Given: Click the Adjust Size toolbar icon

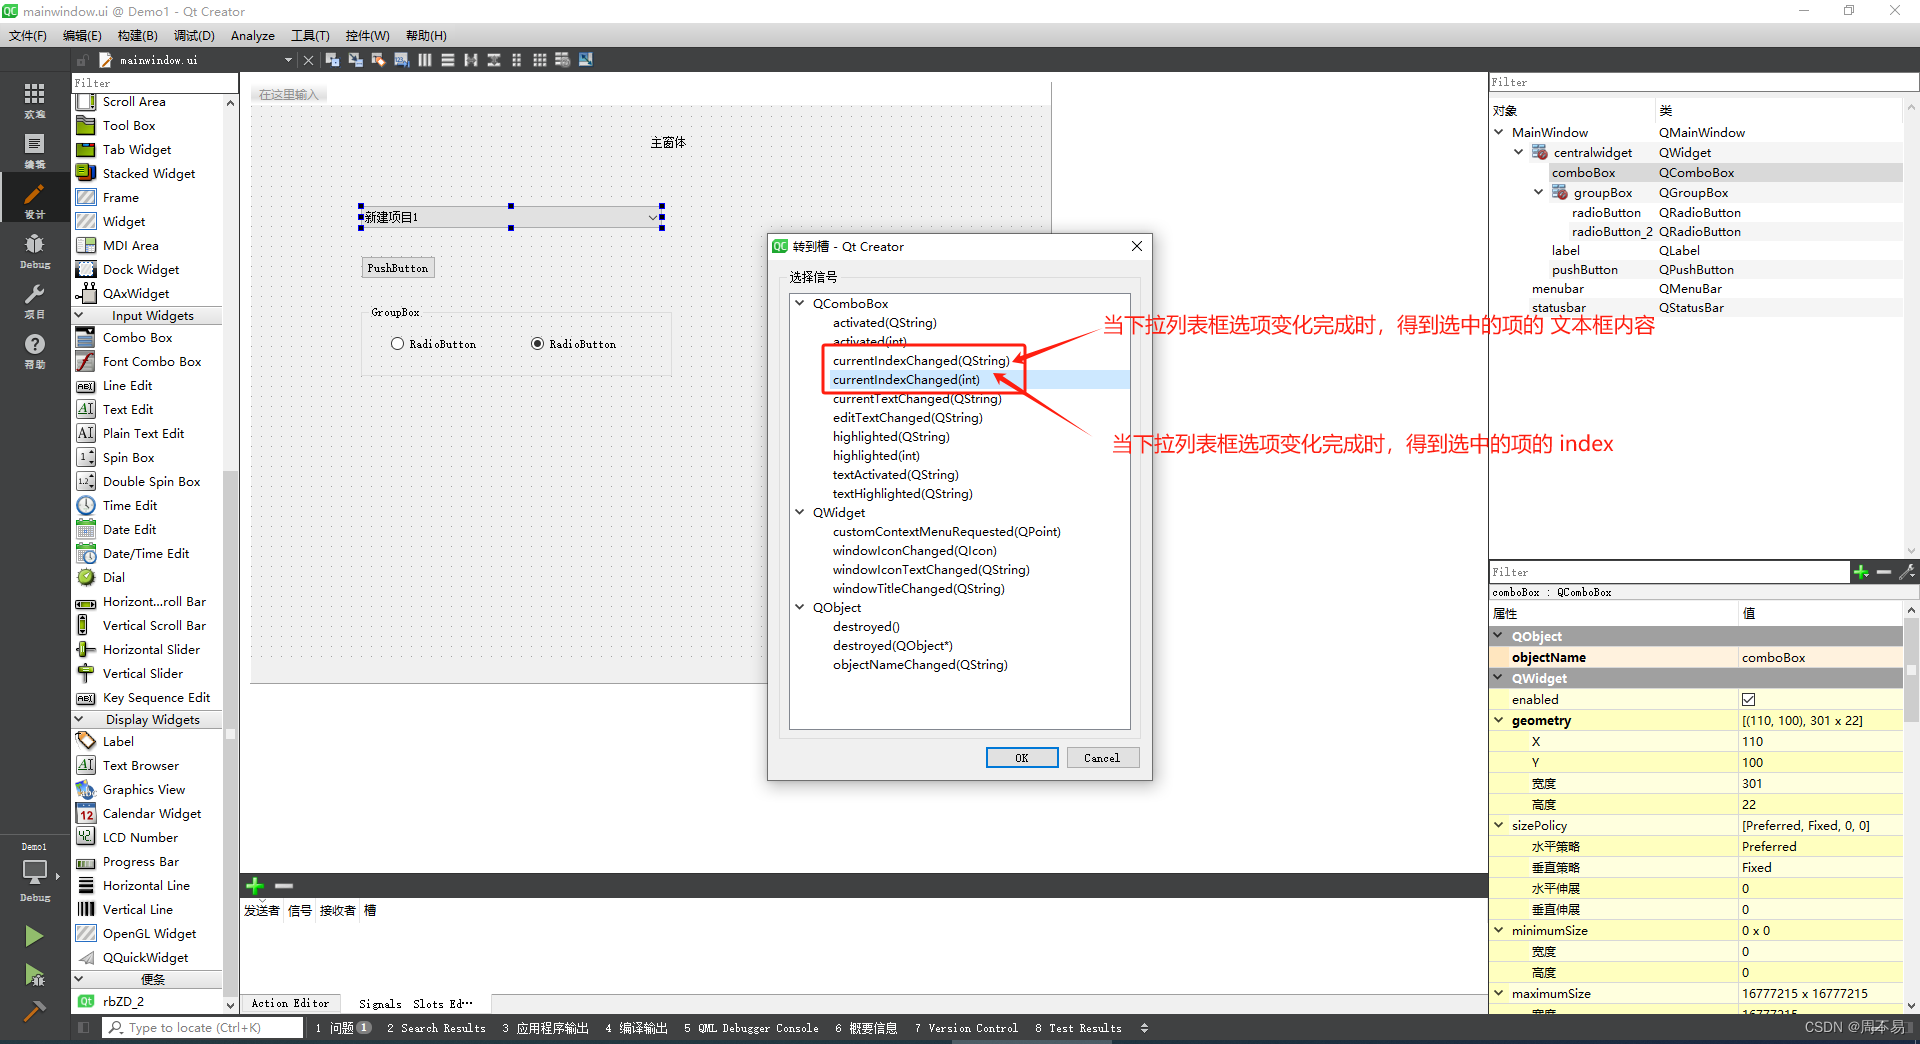Looking at the screenshot, I should point(586,60).
